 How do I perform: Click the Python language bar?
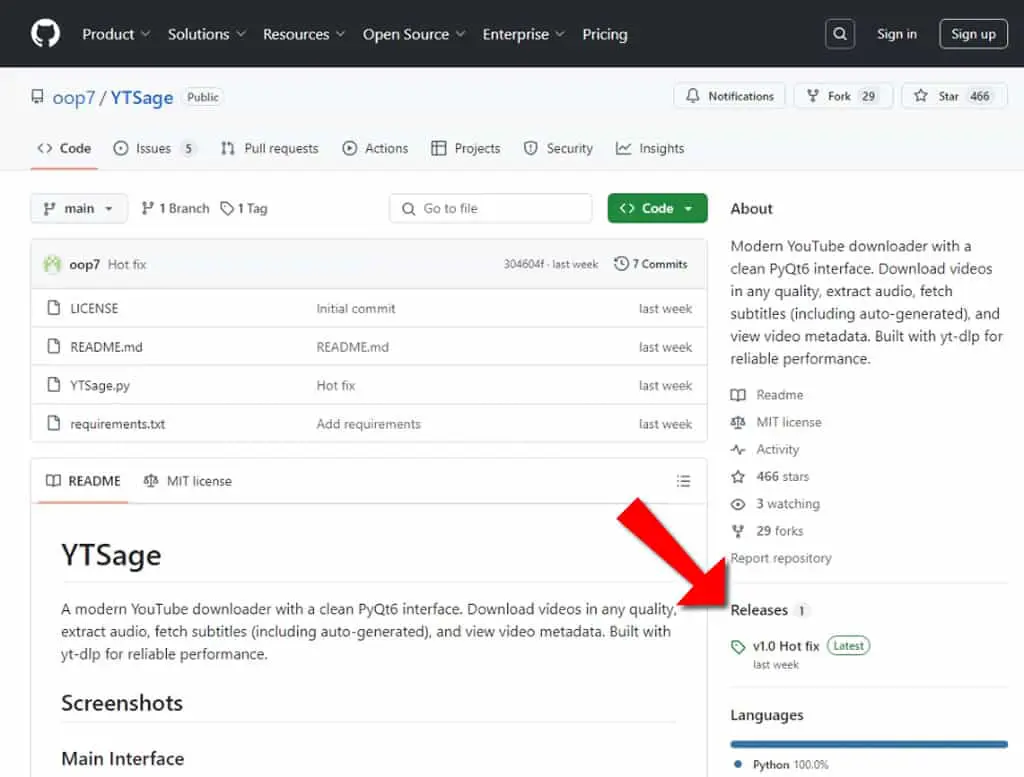click(x=869, y=744)
